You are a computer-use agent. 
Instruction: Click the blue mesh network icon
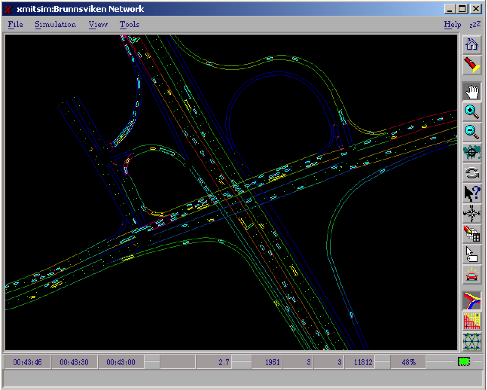click(x=472, y=341)
